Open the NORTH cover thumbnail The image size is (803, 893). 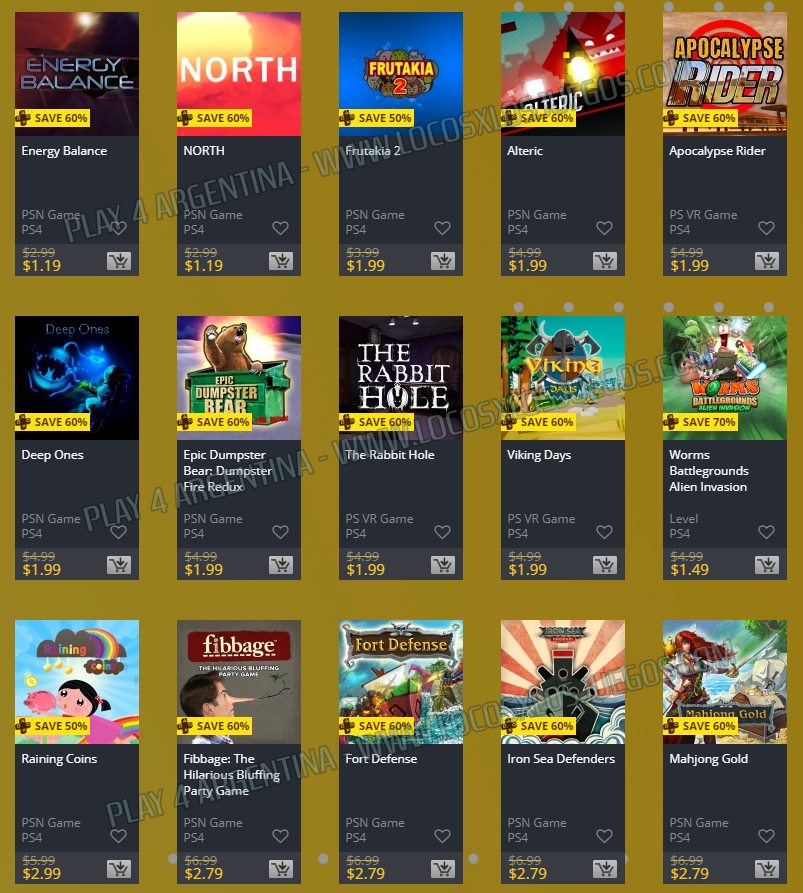(x=239, y=74)
